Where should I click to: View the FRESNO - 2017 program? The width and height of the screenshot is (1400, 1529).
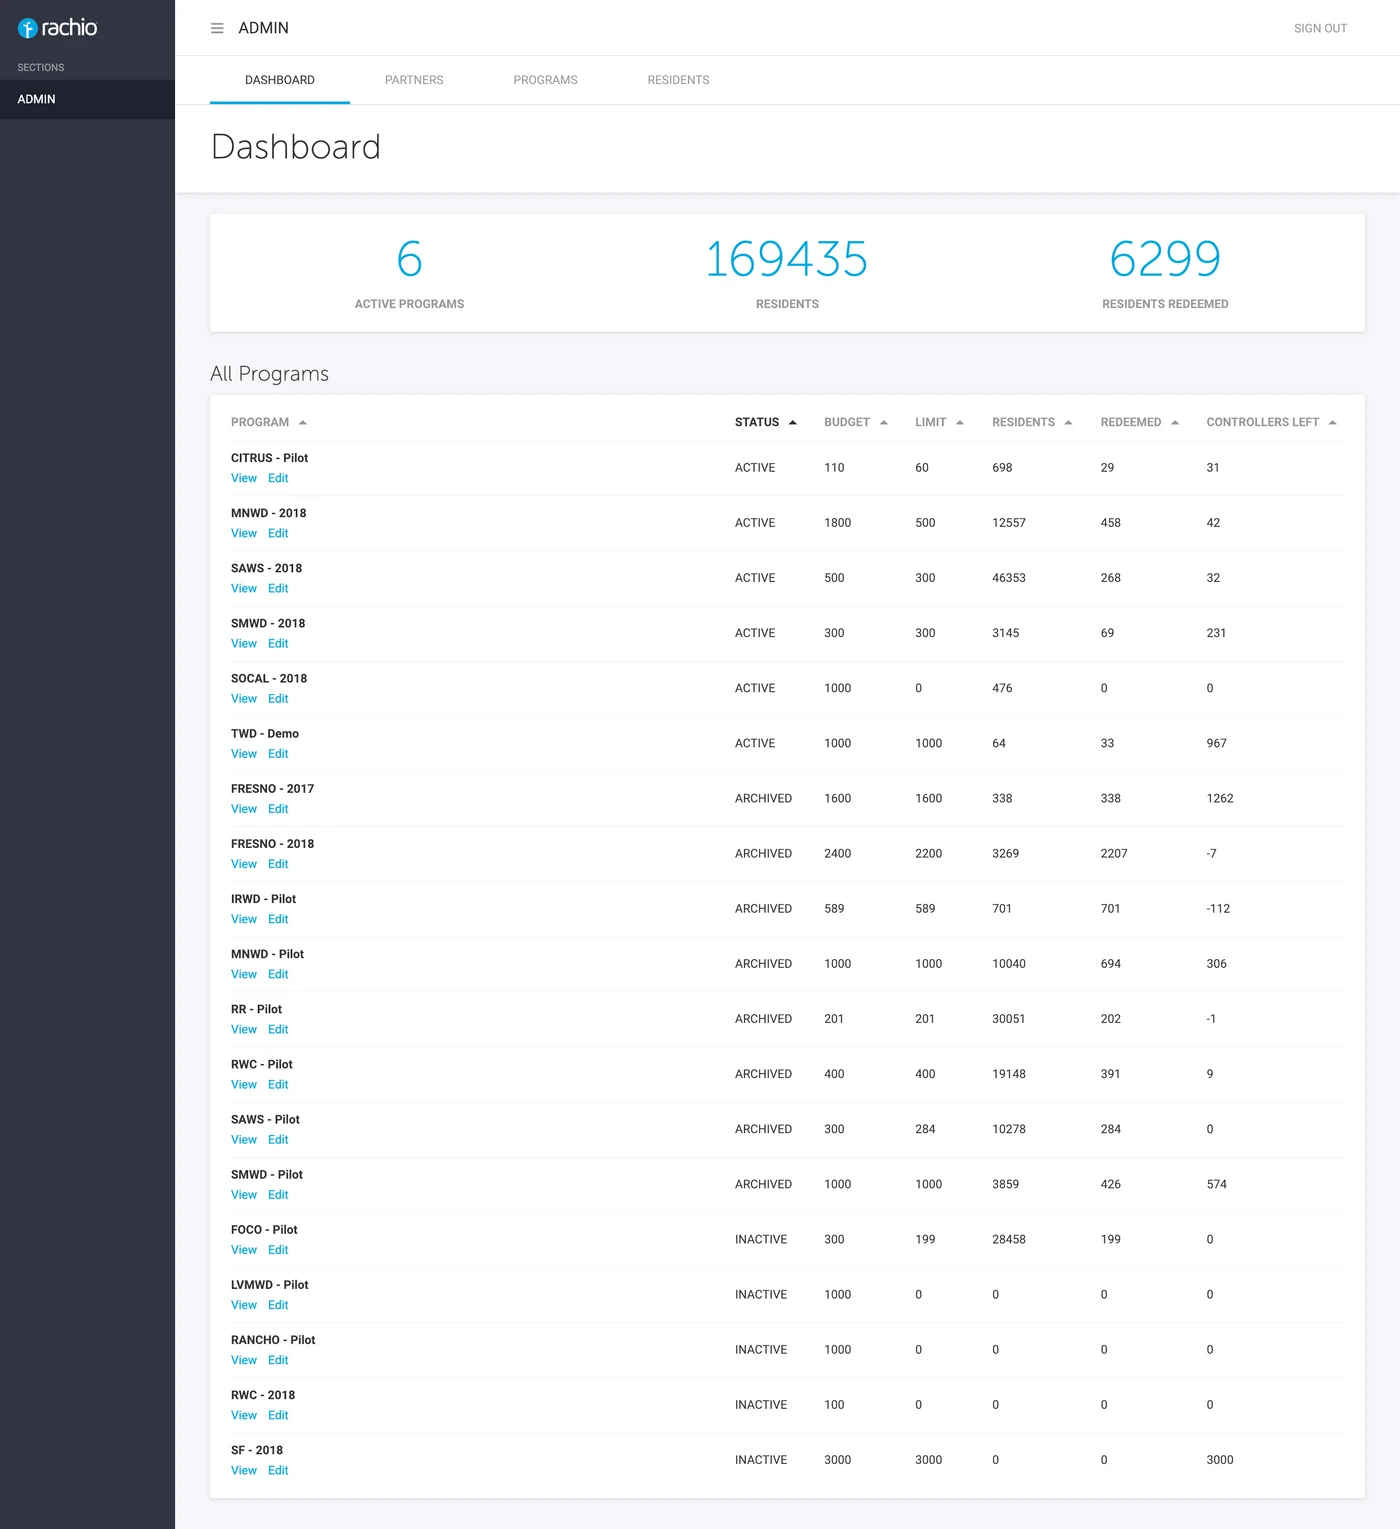coord(244,808)
